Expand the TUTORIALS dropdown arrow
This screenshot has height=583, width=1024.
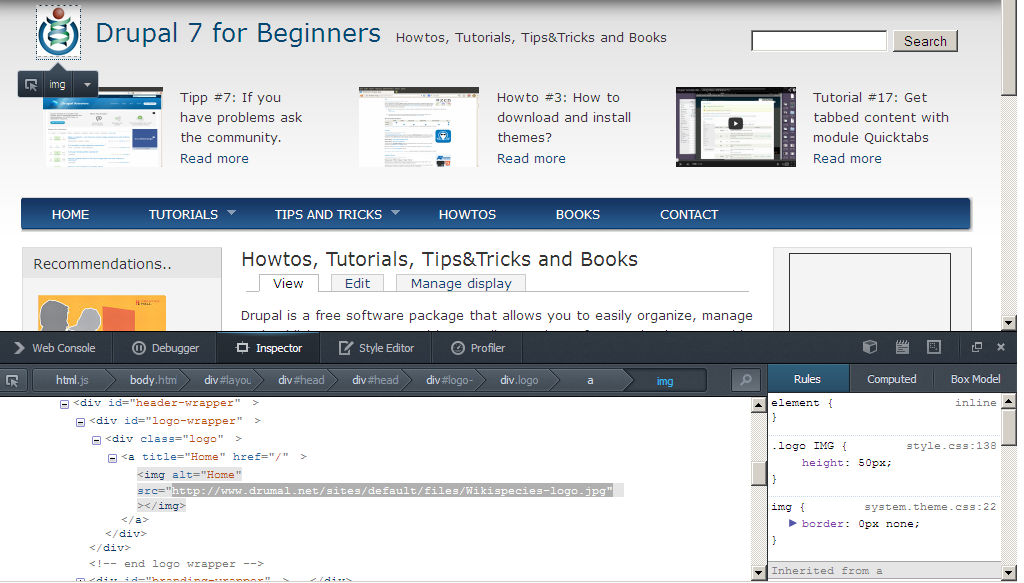pyautogui.click(x=231, y=213)
